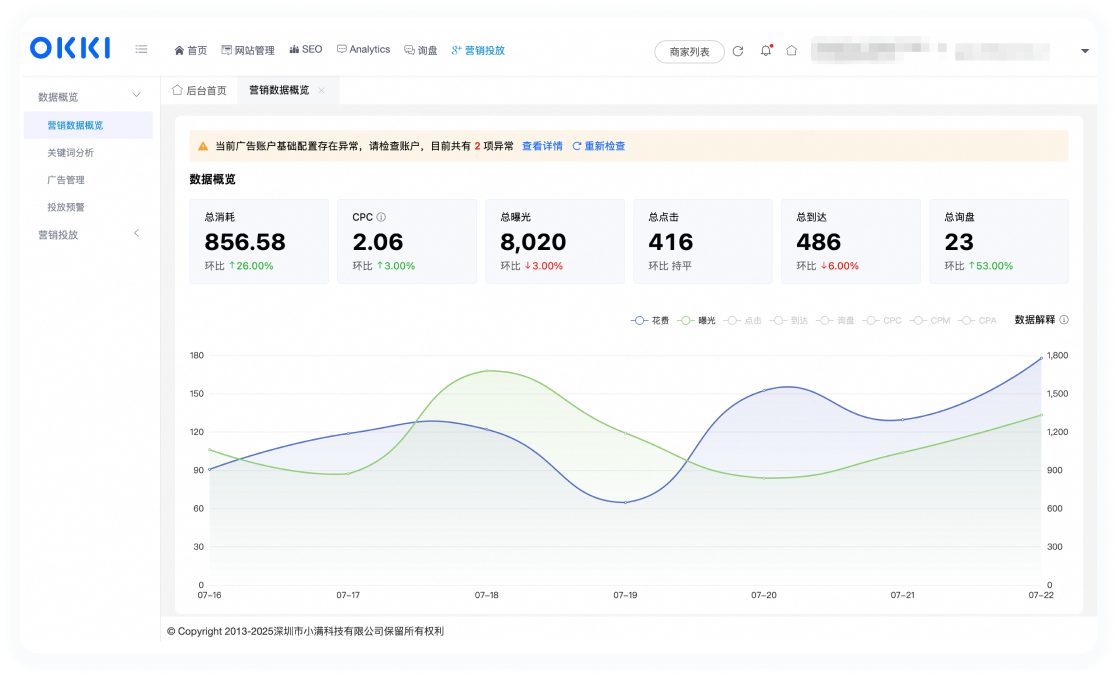Switch to the 后台首页 tab
1118x677 pixels.
(199, 90)
